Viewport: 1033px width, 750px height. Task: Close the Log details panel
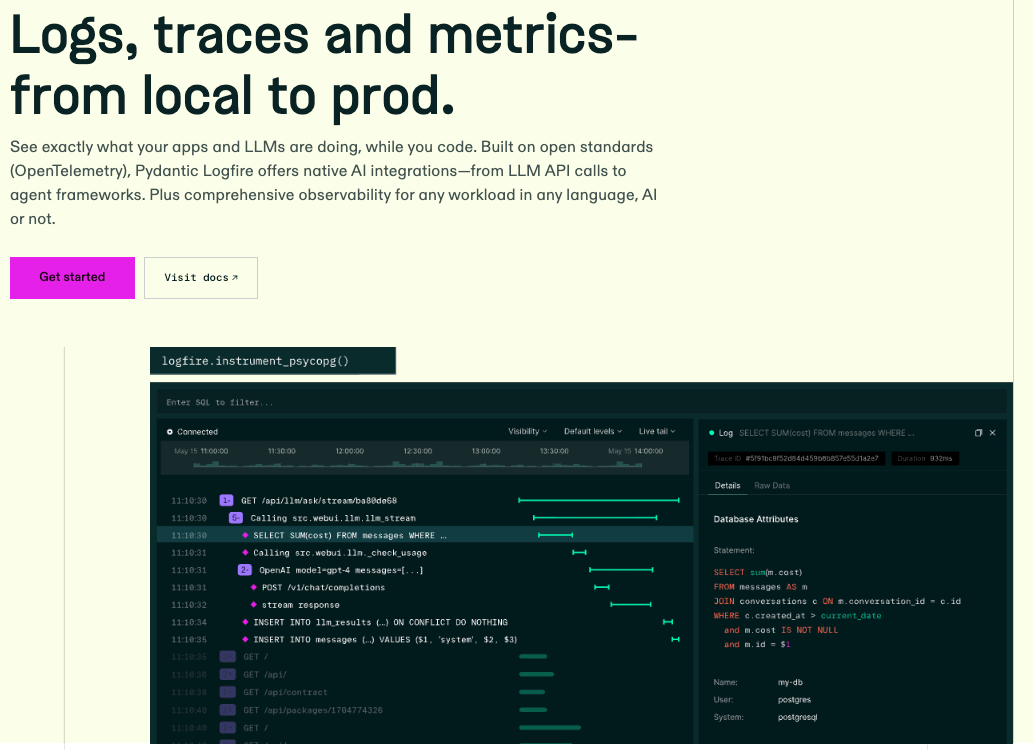993,433
